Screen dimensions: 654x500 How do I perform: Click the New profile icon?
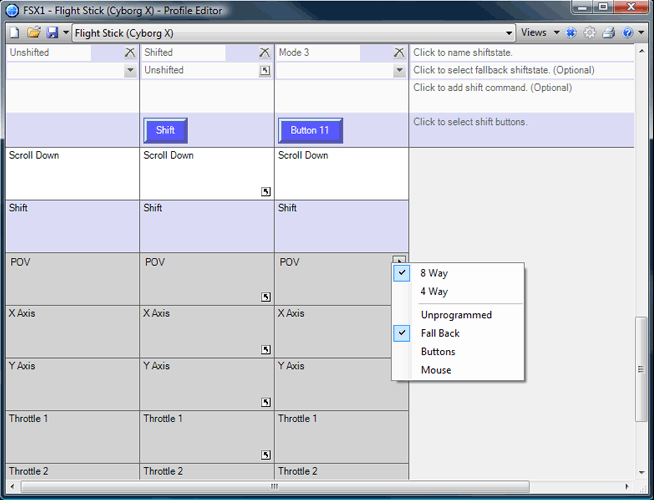15,33
